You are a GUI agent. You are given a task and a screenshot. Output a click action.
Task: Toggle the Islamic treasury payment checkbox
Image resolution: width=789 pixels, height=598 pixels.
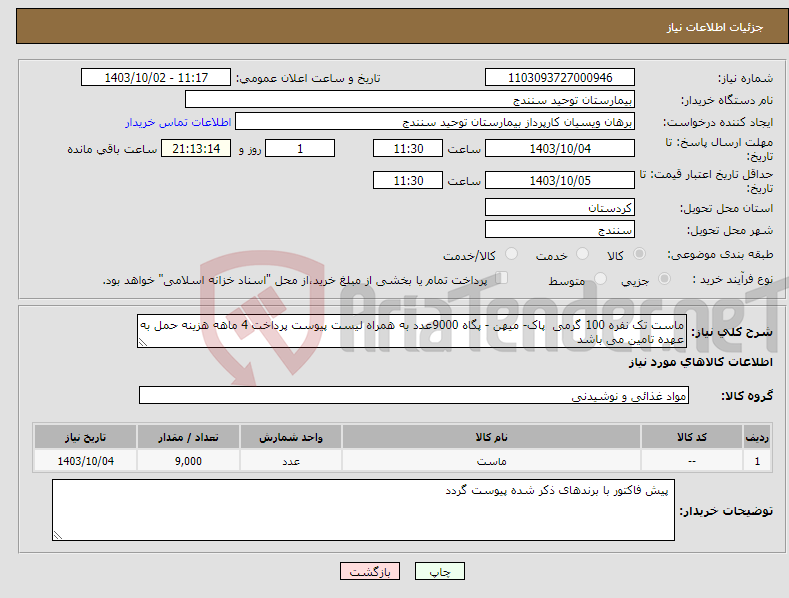coord(501,278)
